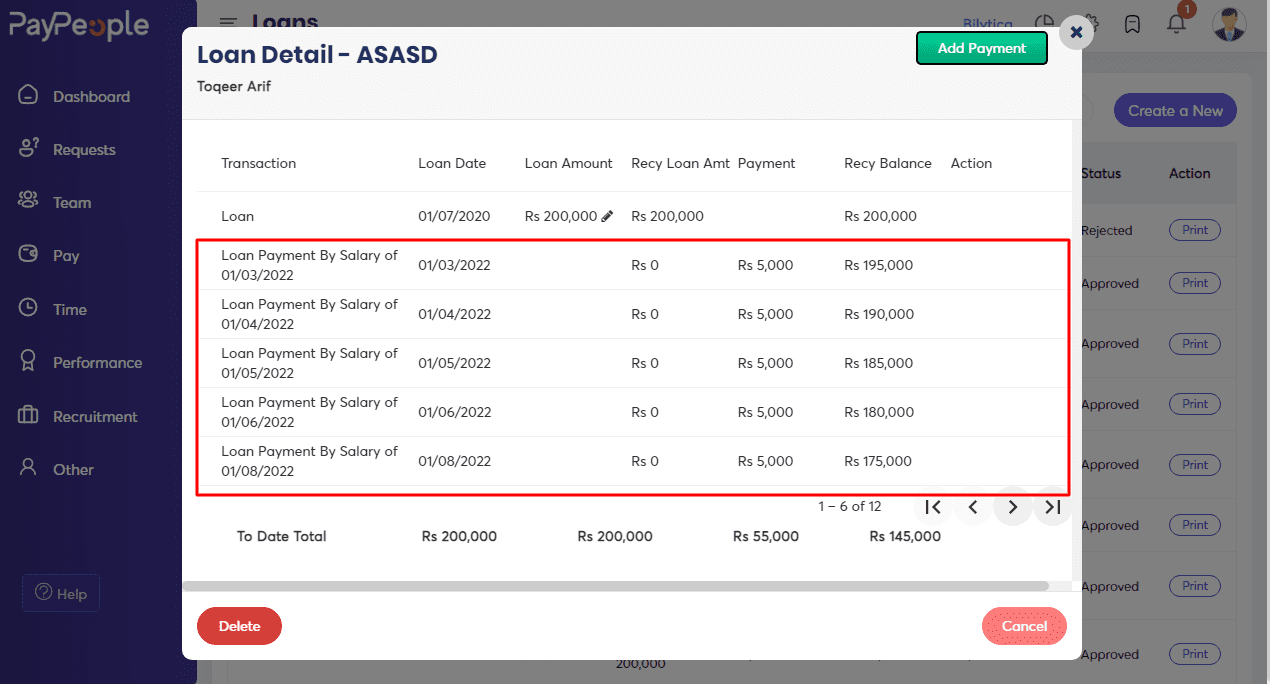
Task: Click the Add Payment button
Action: coord(981,47)
